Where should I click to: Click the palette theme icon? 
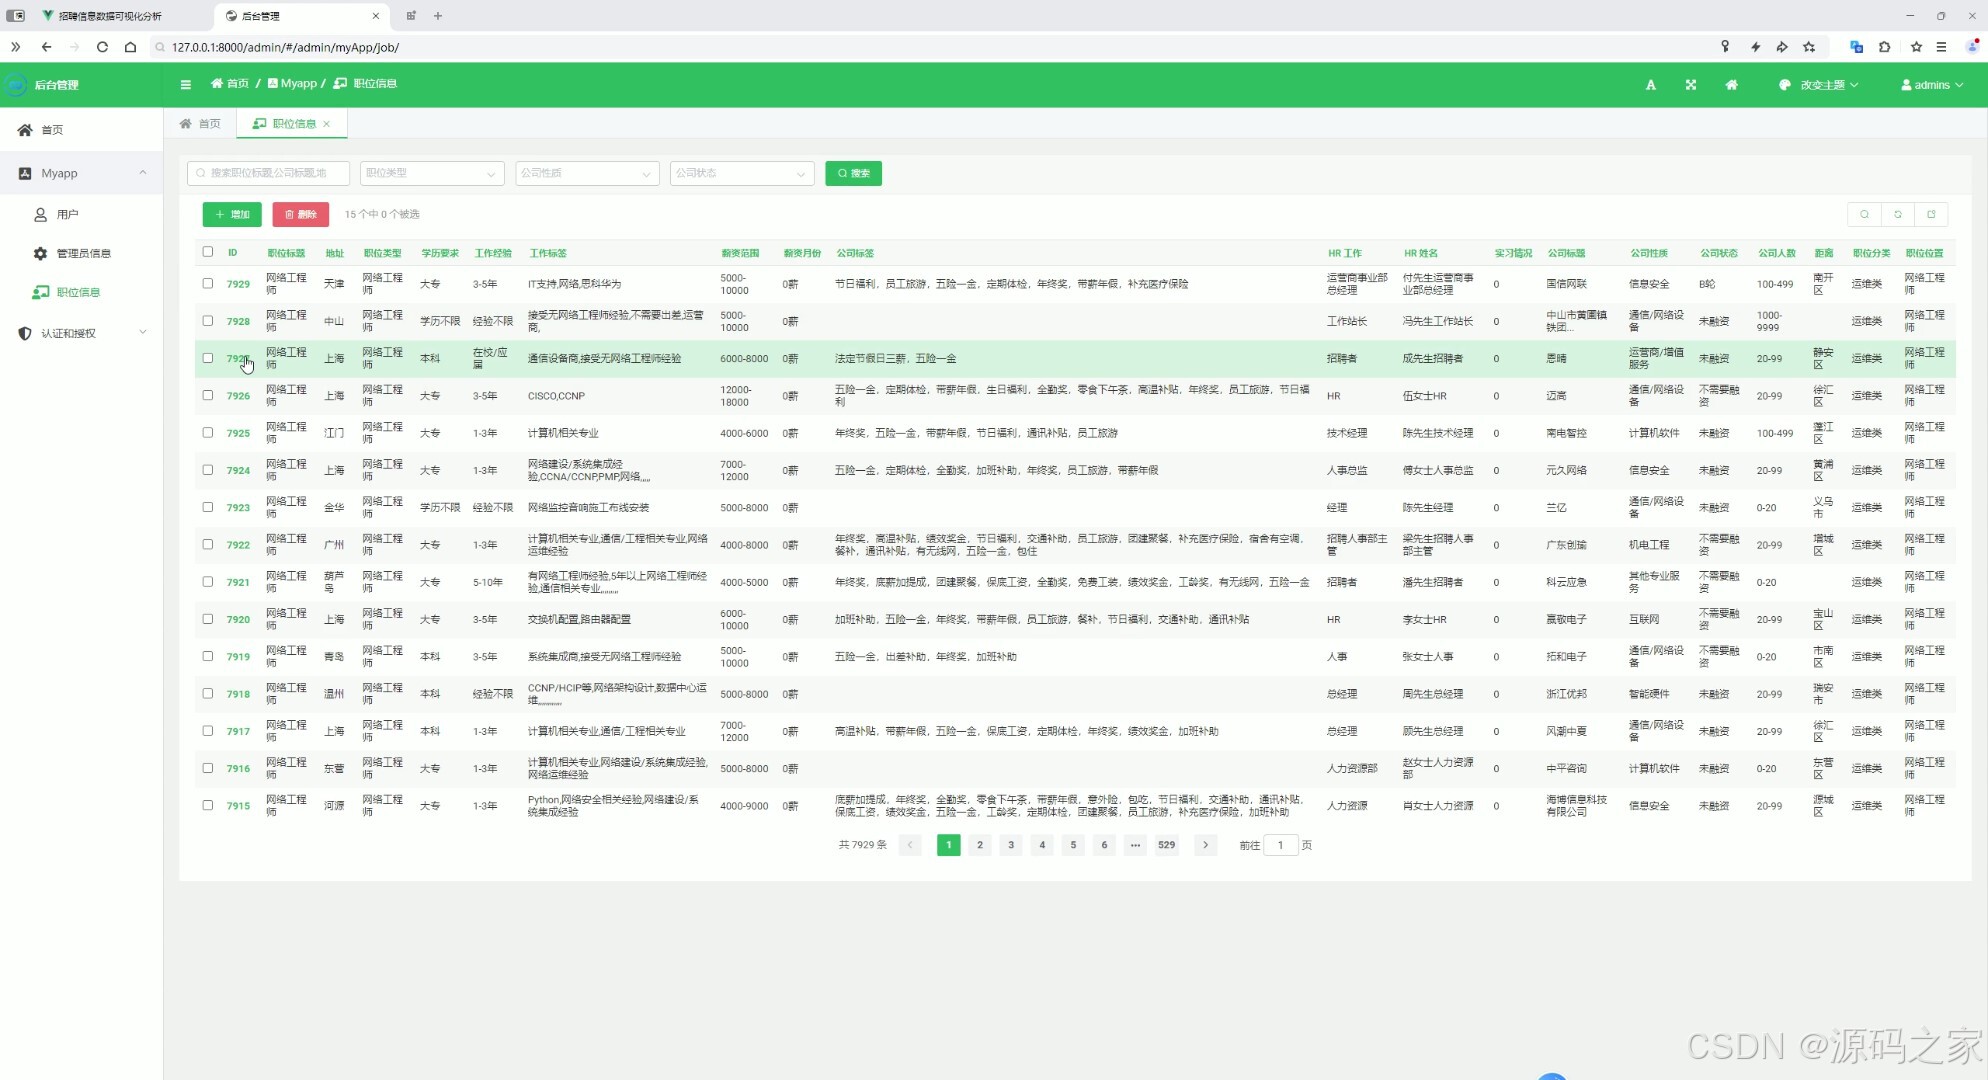(x=1784, y=85)
